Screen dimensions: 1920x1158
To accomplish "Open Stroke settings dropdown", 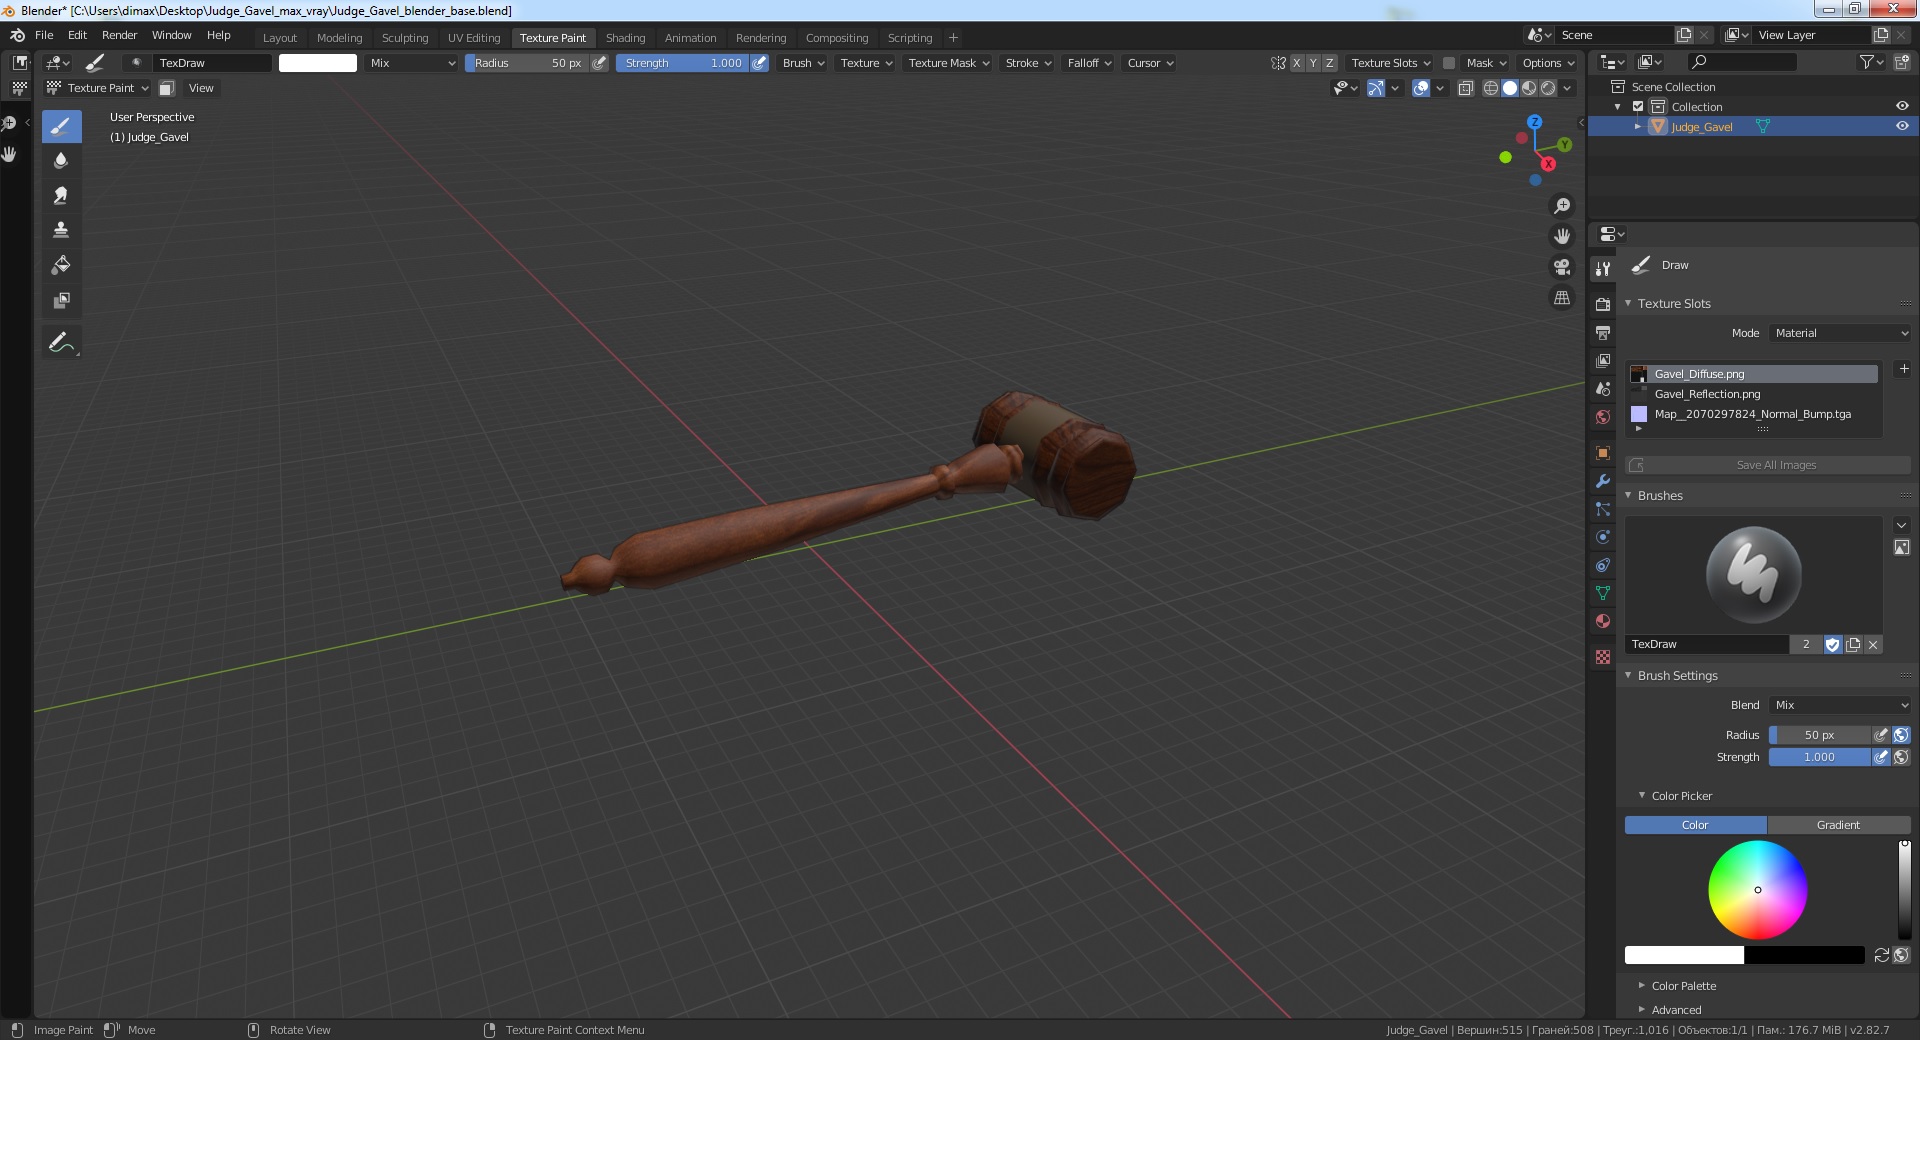I will coord(1027,63).
